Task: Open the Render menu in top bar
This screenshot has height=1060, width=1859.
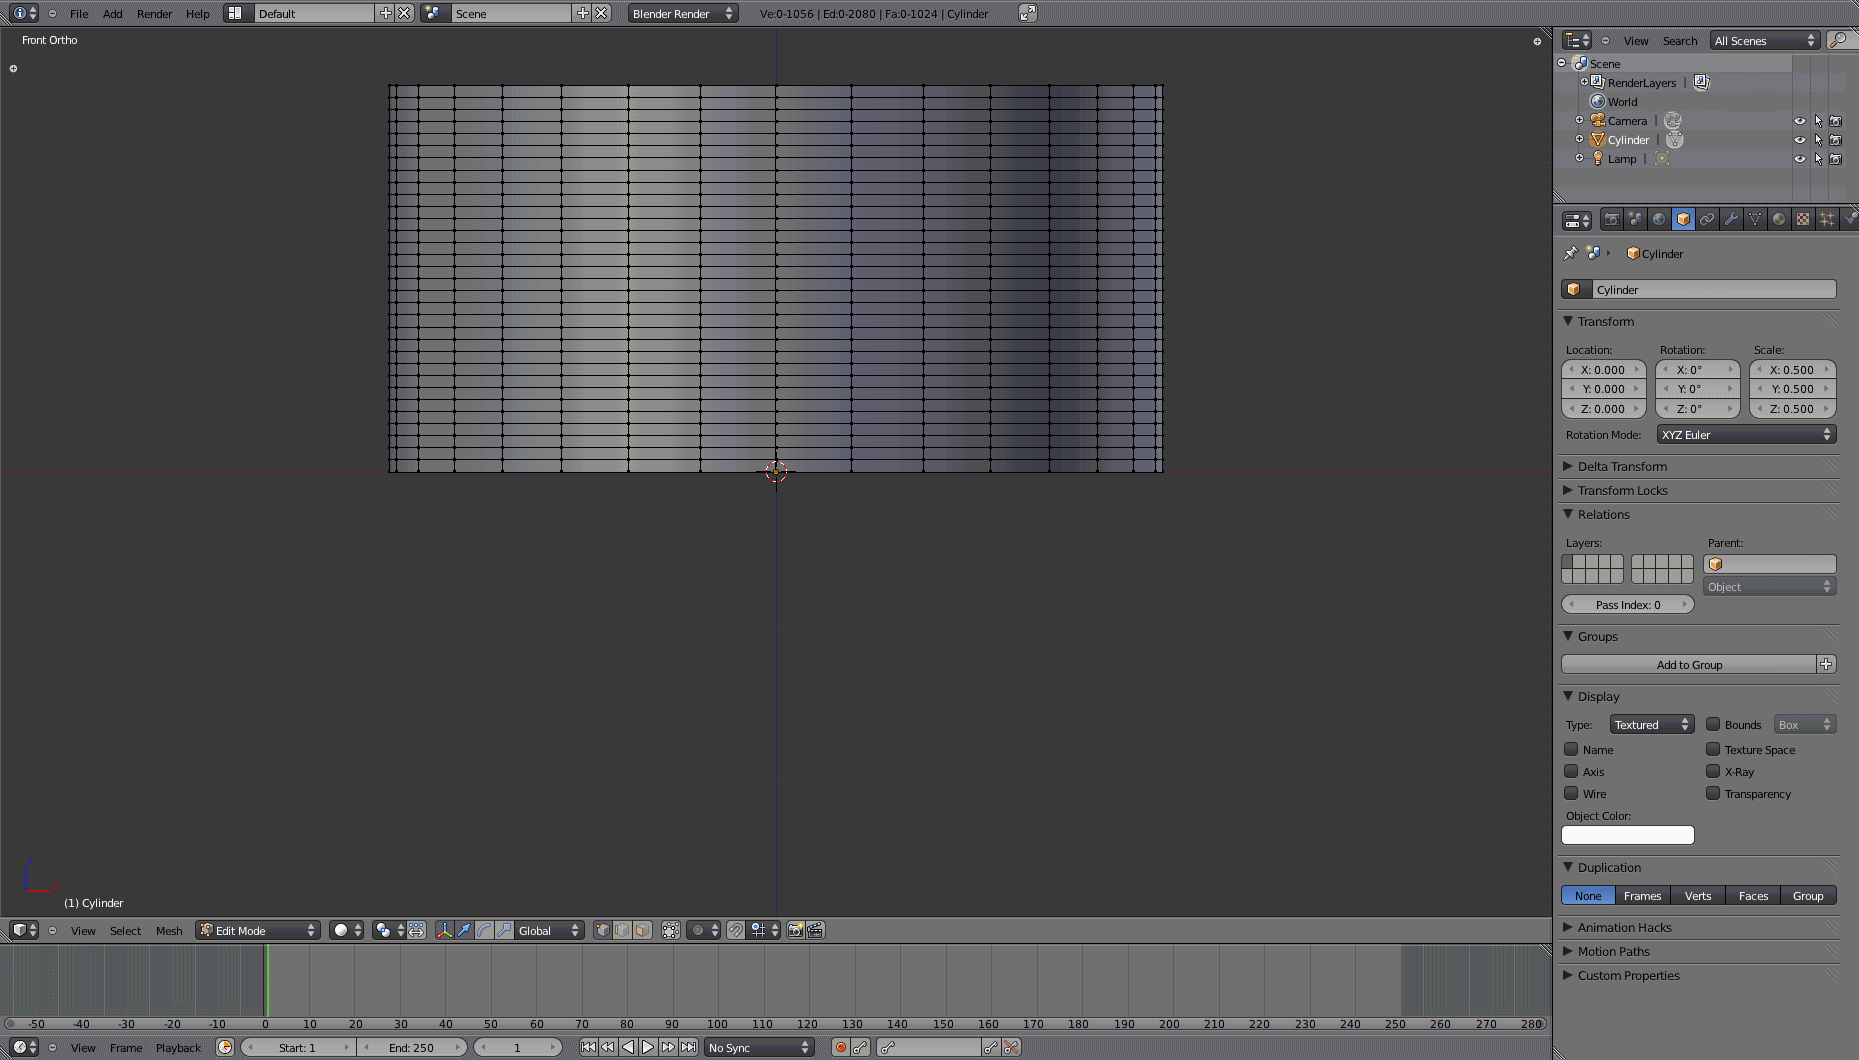Action: point(154,14)
